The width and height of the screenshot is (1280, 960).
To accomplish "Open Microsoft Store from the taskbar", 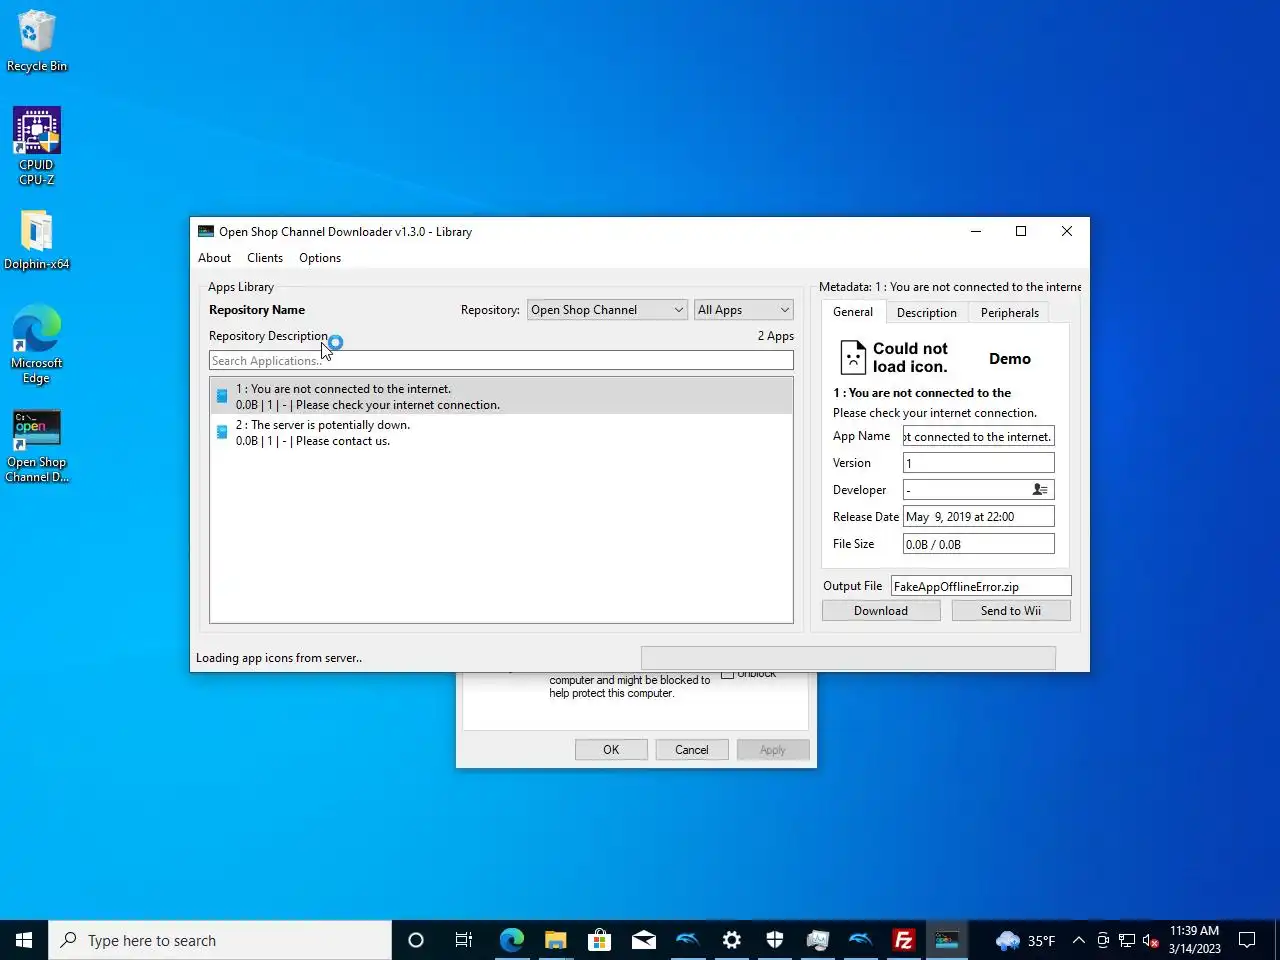I will point(600,940).
